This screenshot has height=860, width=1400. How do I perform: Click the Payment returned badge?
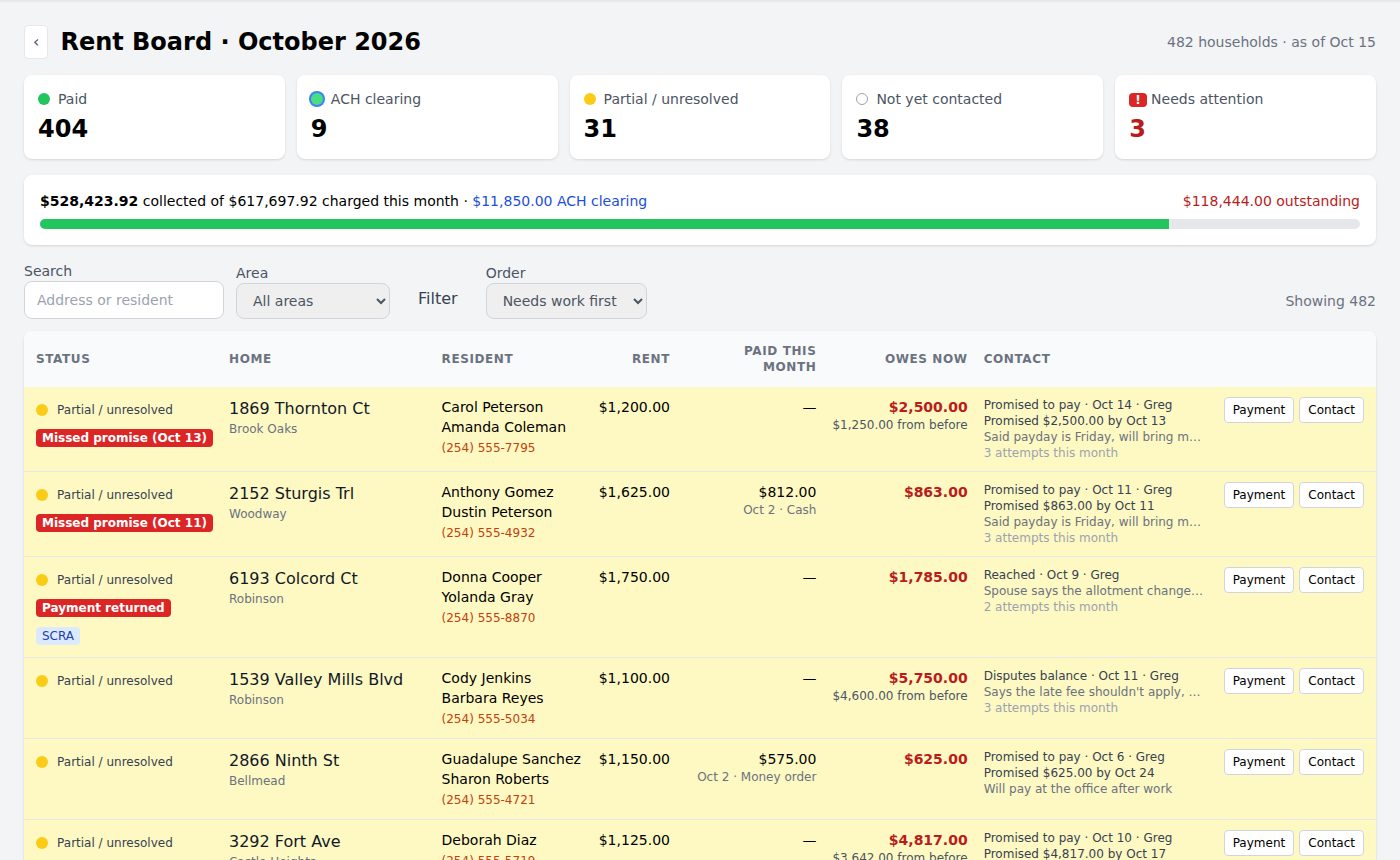point(104,608)
